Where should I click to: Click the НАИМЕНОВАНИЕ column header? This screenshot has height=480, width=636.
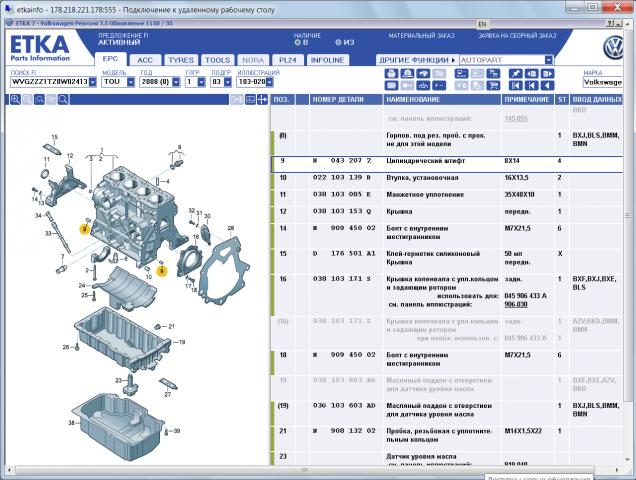tap(442, 99)
